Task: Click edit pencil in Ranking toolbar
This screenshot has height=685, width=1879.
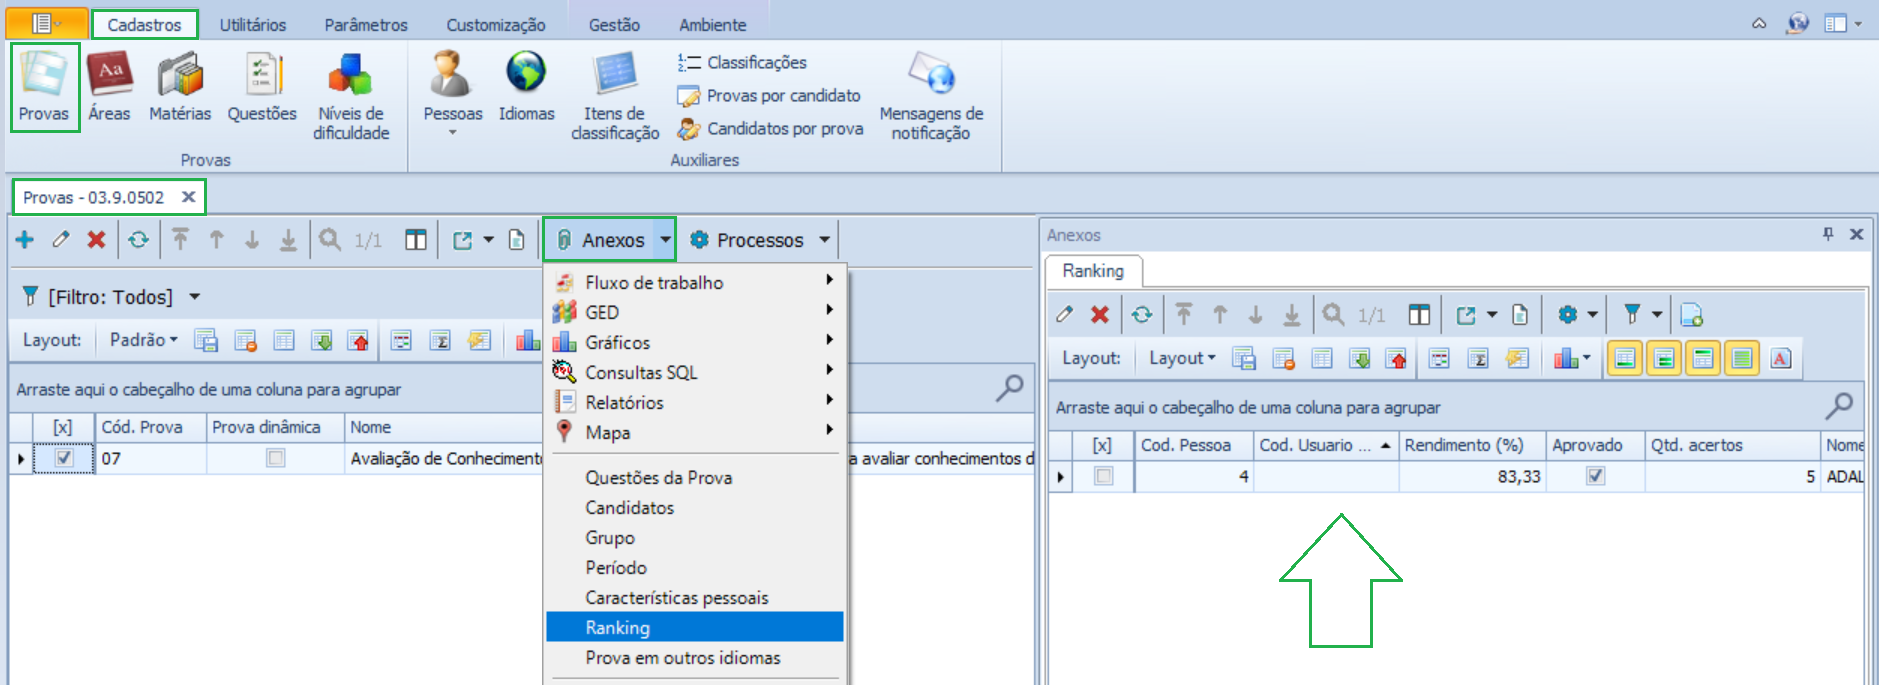Action: pyautogui.click(x=1065, y=315)
